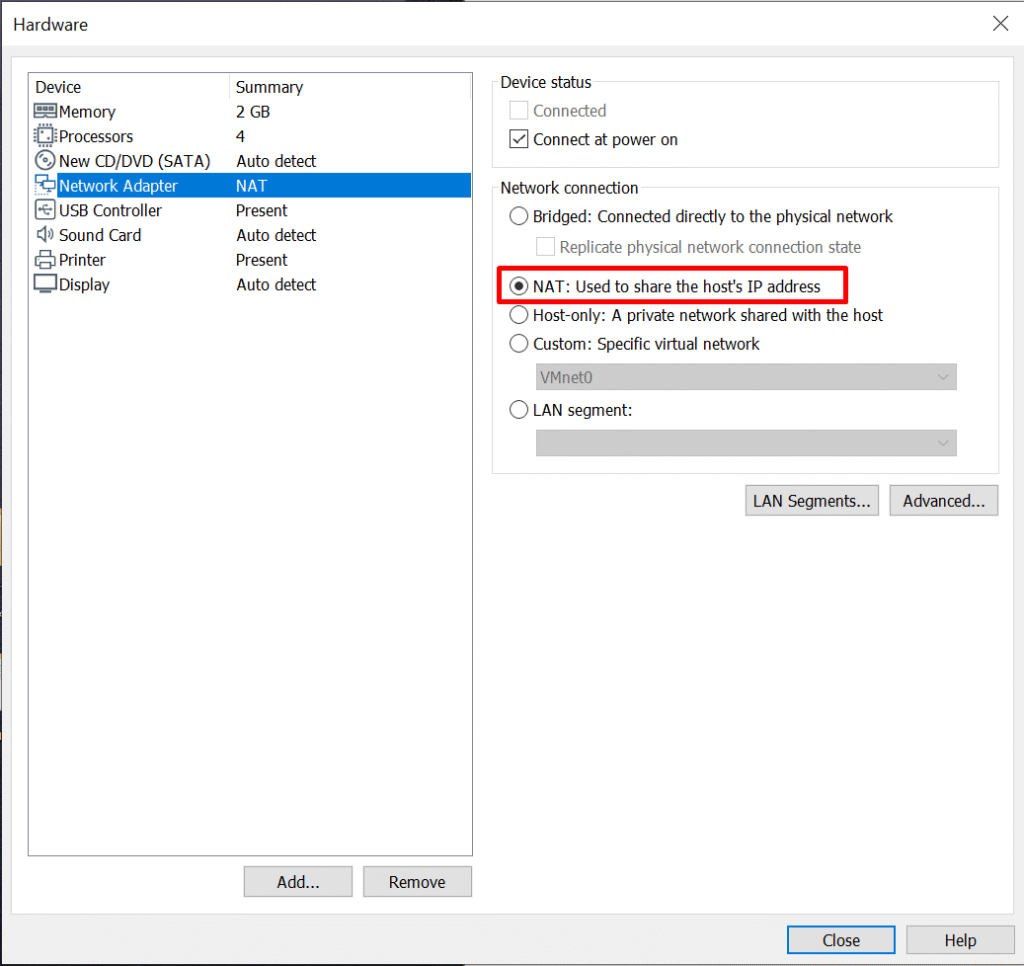Screen dimensions: 1024x966
Task: Open the VMnet0 virtual network dropdown
Action: [x=746, y=377]
